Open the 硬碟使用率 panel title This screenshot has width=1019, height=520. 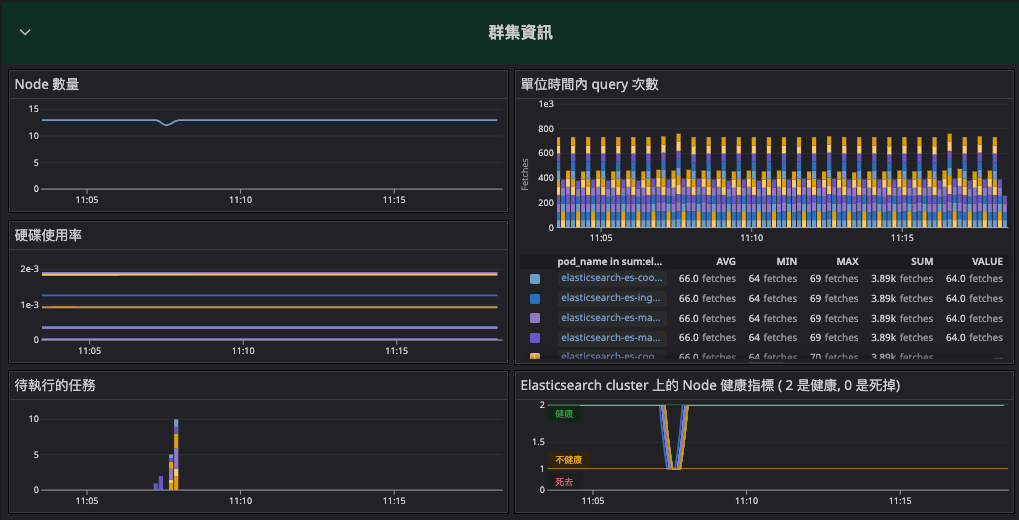tap(47, 234)
